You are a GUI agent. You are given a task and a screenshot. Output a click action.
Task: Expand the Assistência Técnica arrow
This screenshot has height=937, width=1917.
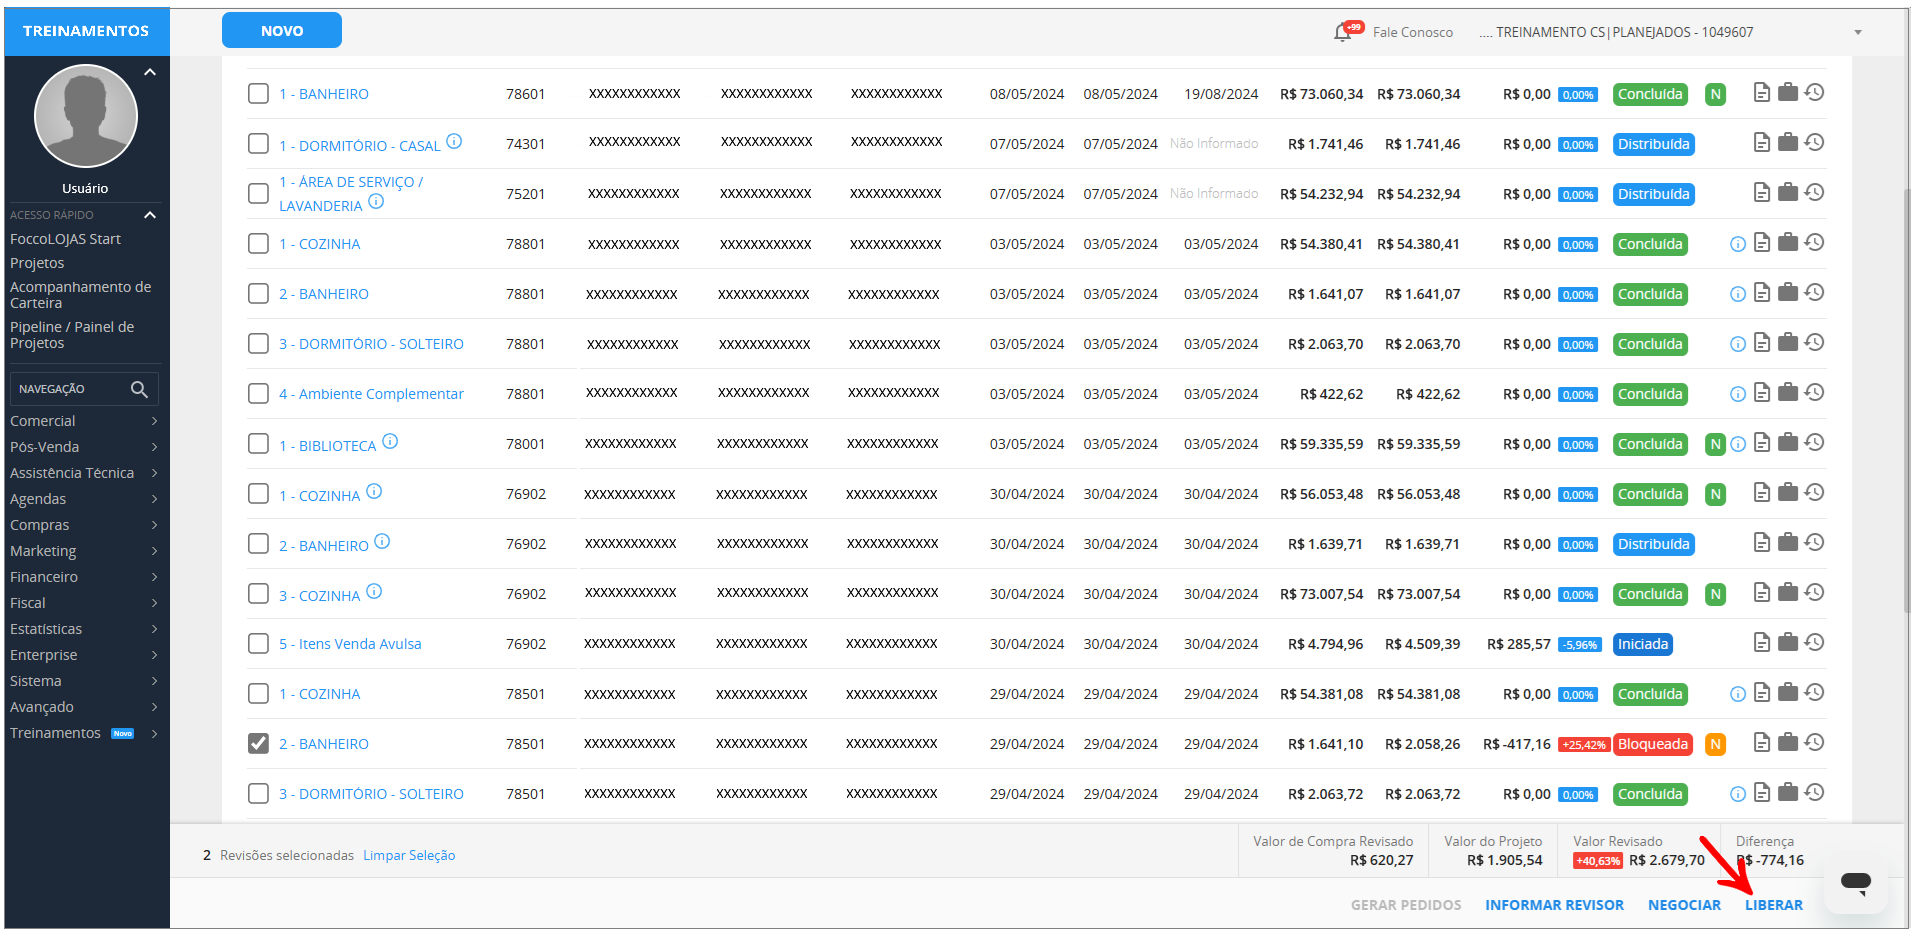(154, 473)
